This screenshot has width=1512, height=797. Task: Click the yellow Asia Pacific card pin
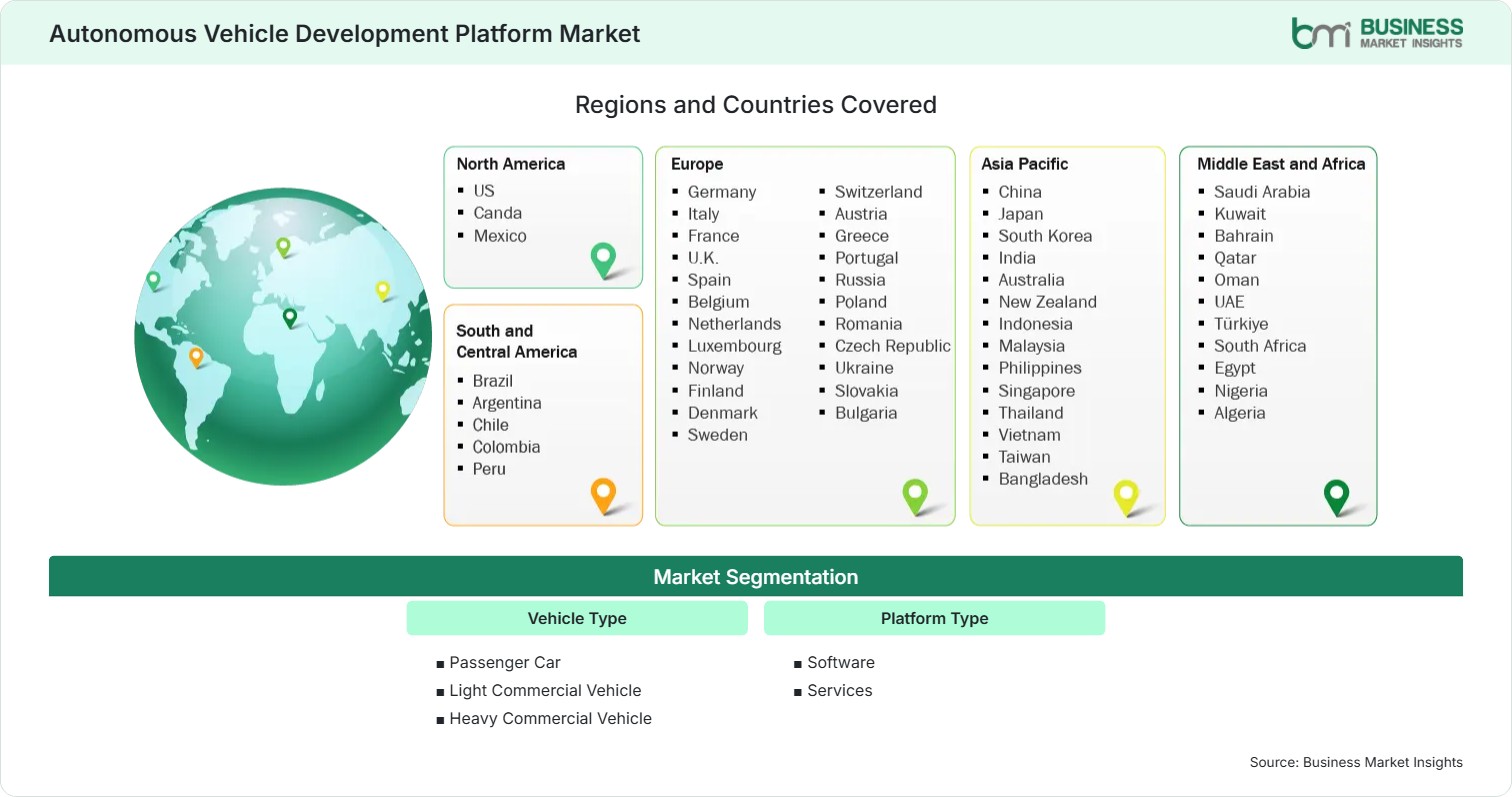[x=1126, y=498]
